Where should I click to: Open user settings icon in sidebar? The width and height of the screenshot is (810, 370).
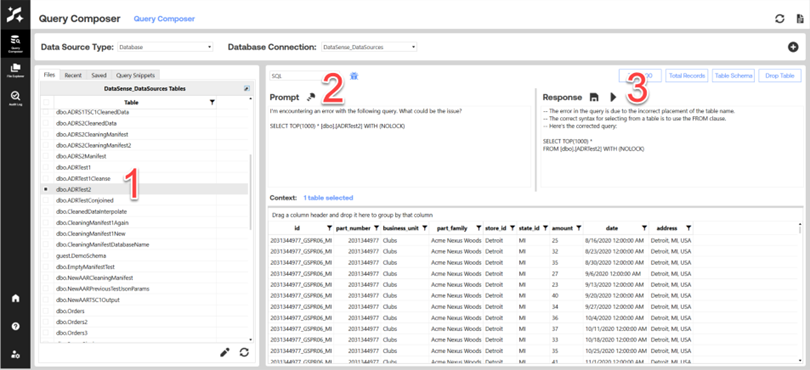click(15, 354)
